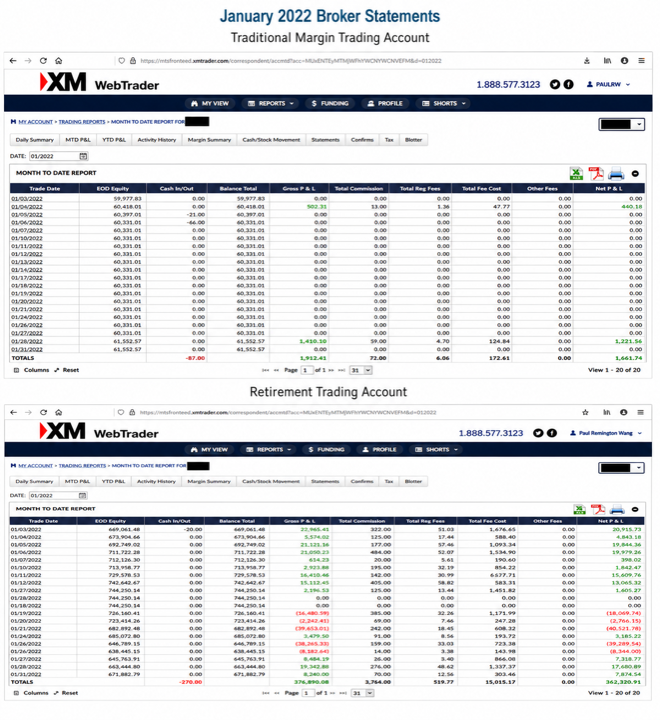This screenshot has width=660, height=720.
Task: Open redacted account selector in top window
Action: (621, 124)
